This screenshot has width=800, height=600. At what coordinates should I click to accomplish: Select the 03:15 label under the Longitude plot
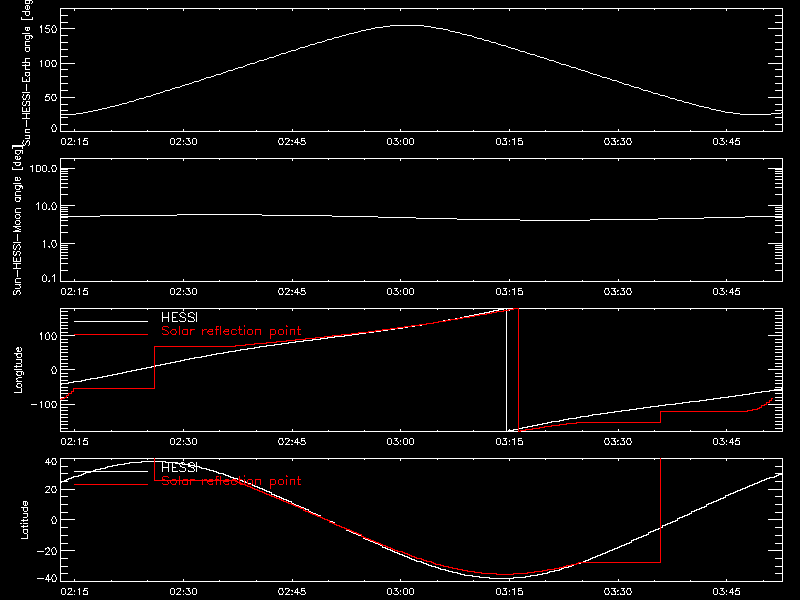509,441
